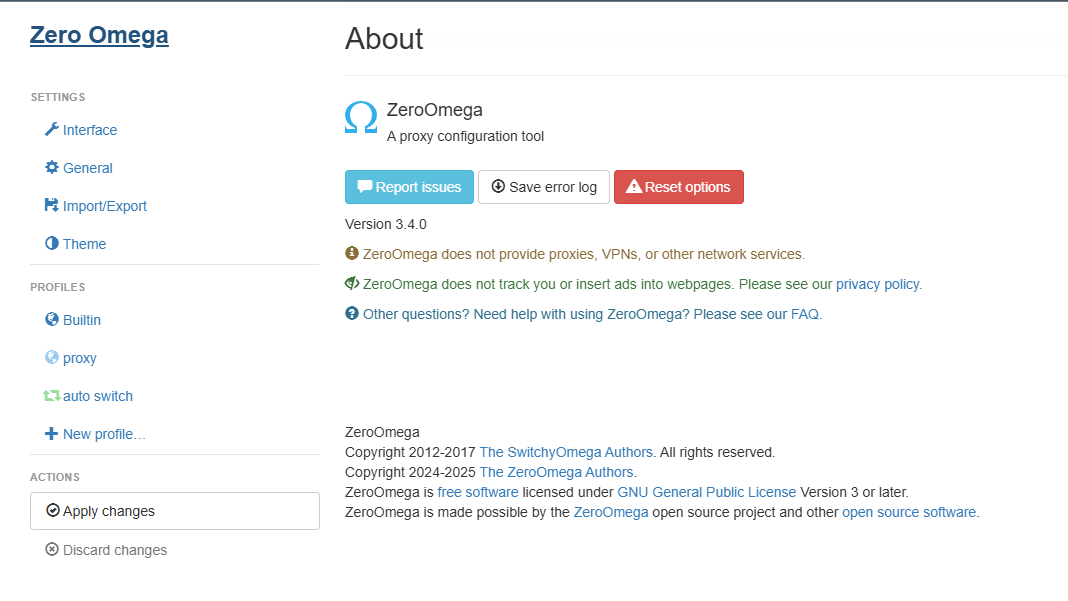Viewport: 1068px width, 601px height.
Task: Click Discard changes
Action: (x=114, y=550)
